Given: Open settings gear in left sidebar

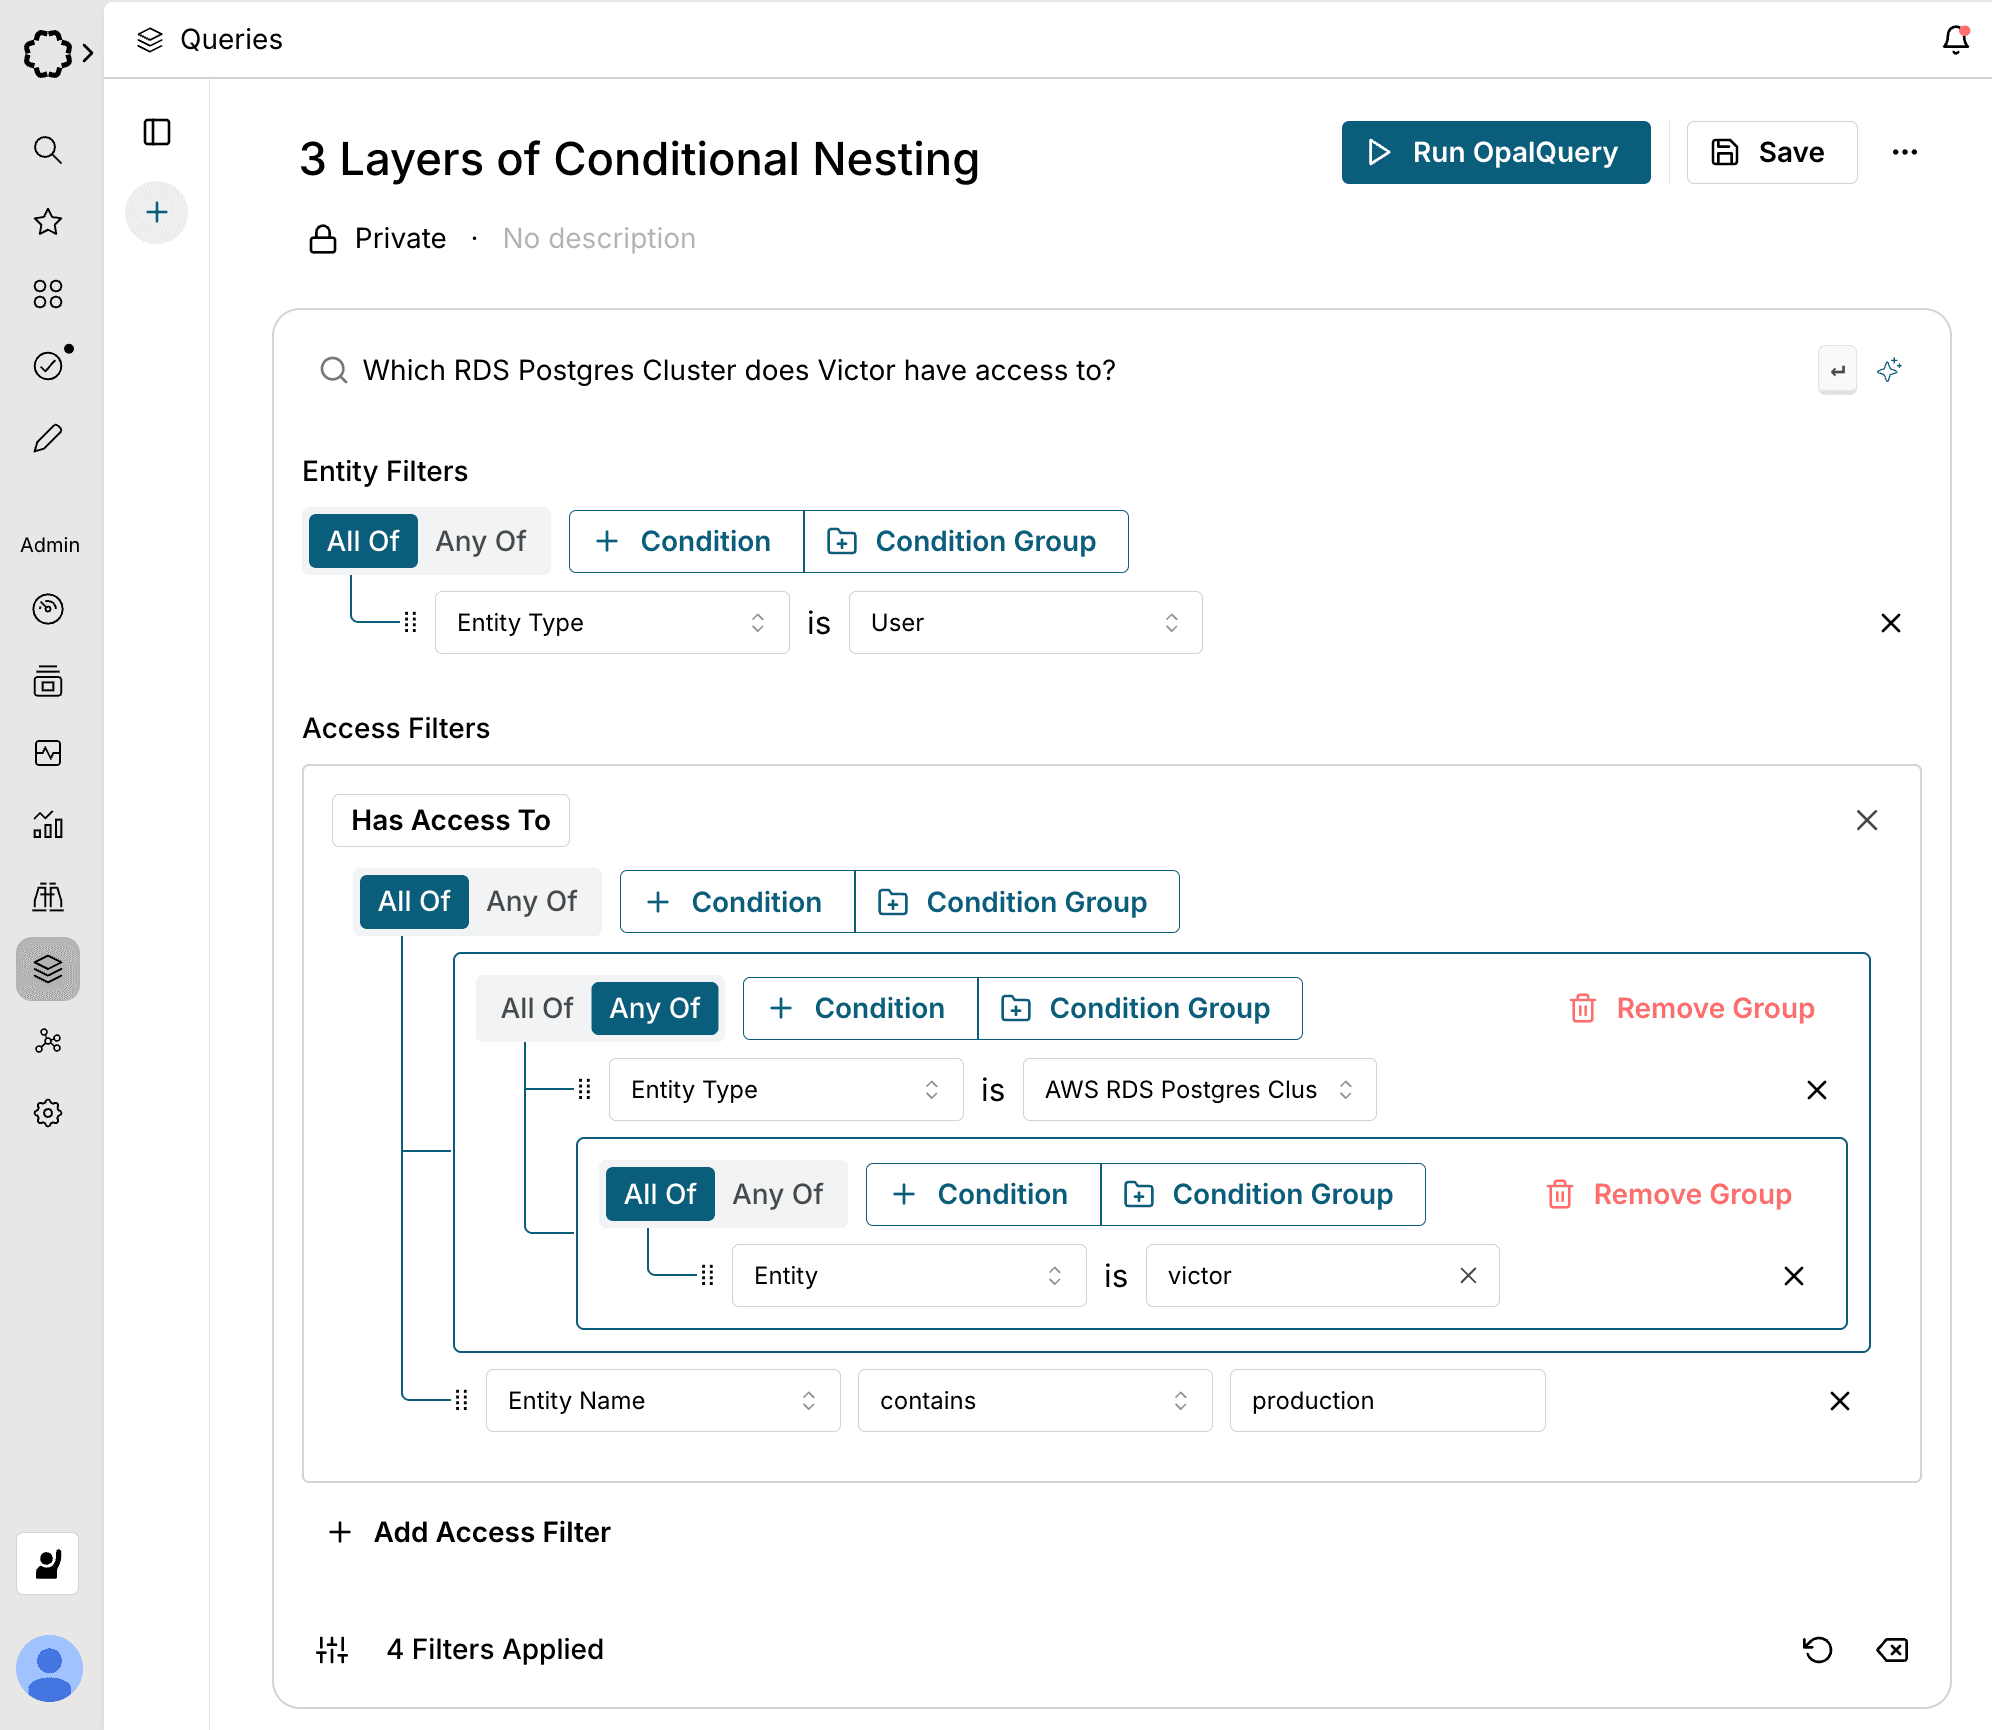Looking at the screenshot, I should [x=48, y=1113].
